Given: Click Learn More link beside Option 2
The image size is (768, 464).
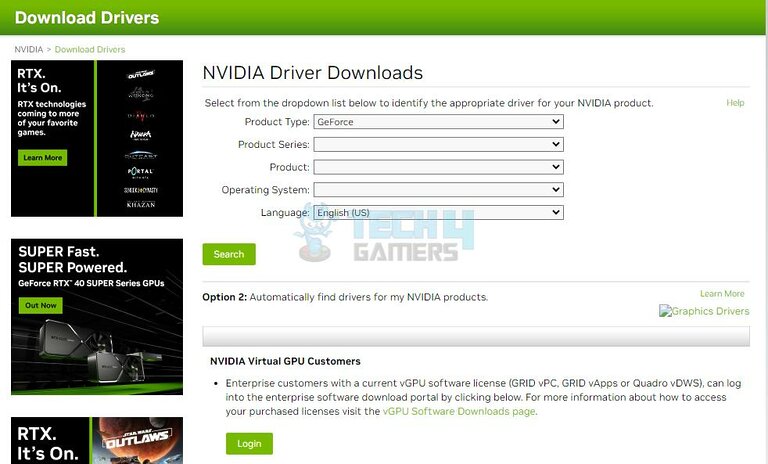Looking at the screenshot, I should point(722,294).
